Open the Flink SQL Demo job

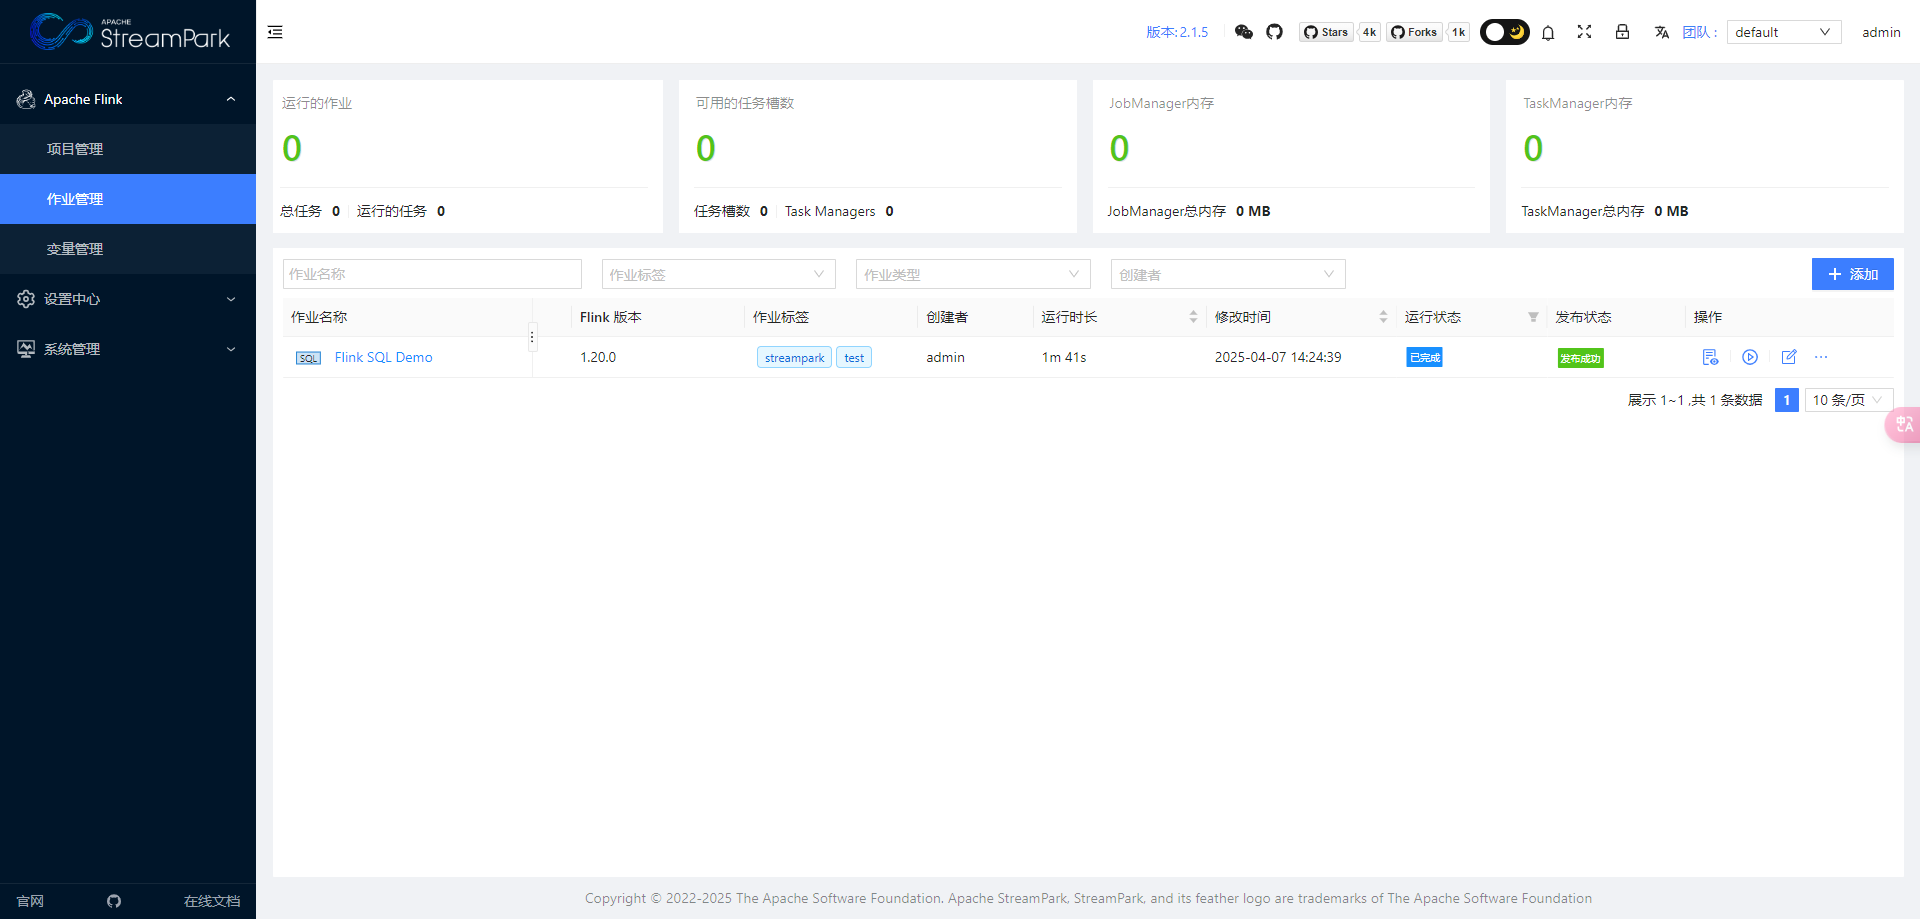click(x=383, y=357)
